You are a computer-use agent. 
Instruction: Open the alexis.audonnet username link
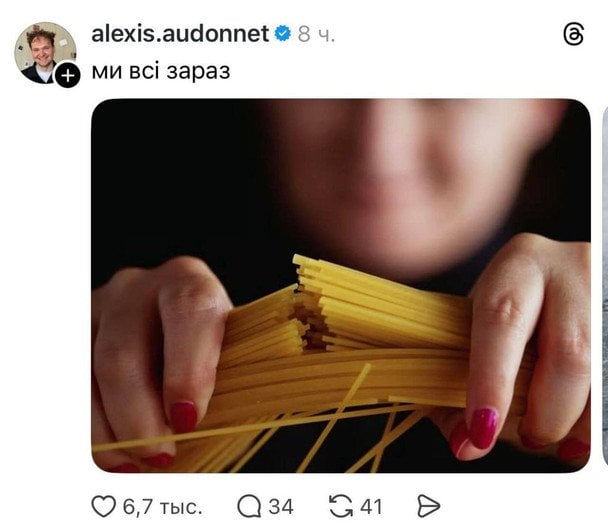click(x=180, y=34)
